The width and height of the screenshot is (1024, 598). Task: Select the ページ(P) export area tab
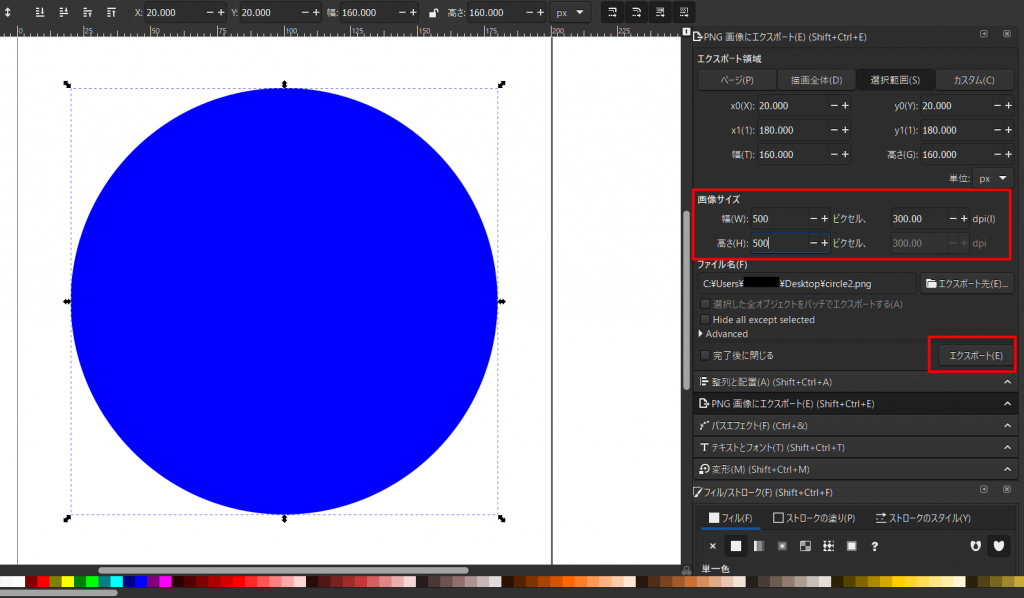tap(735, 80)
